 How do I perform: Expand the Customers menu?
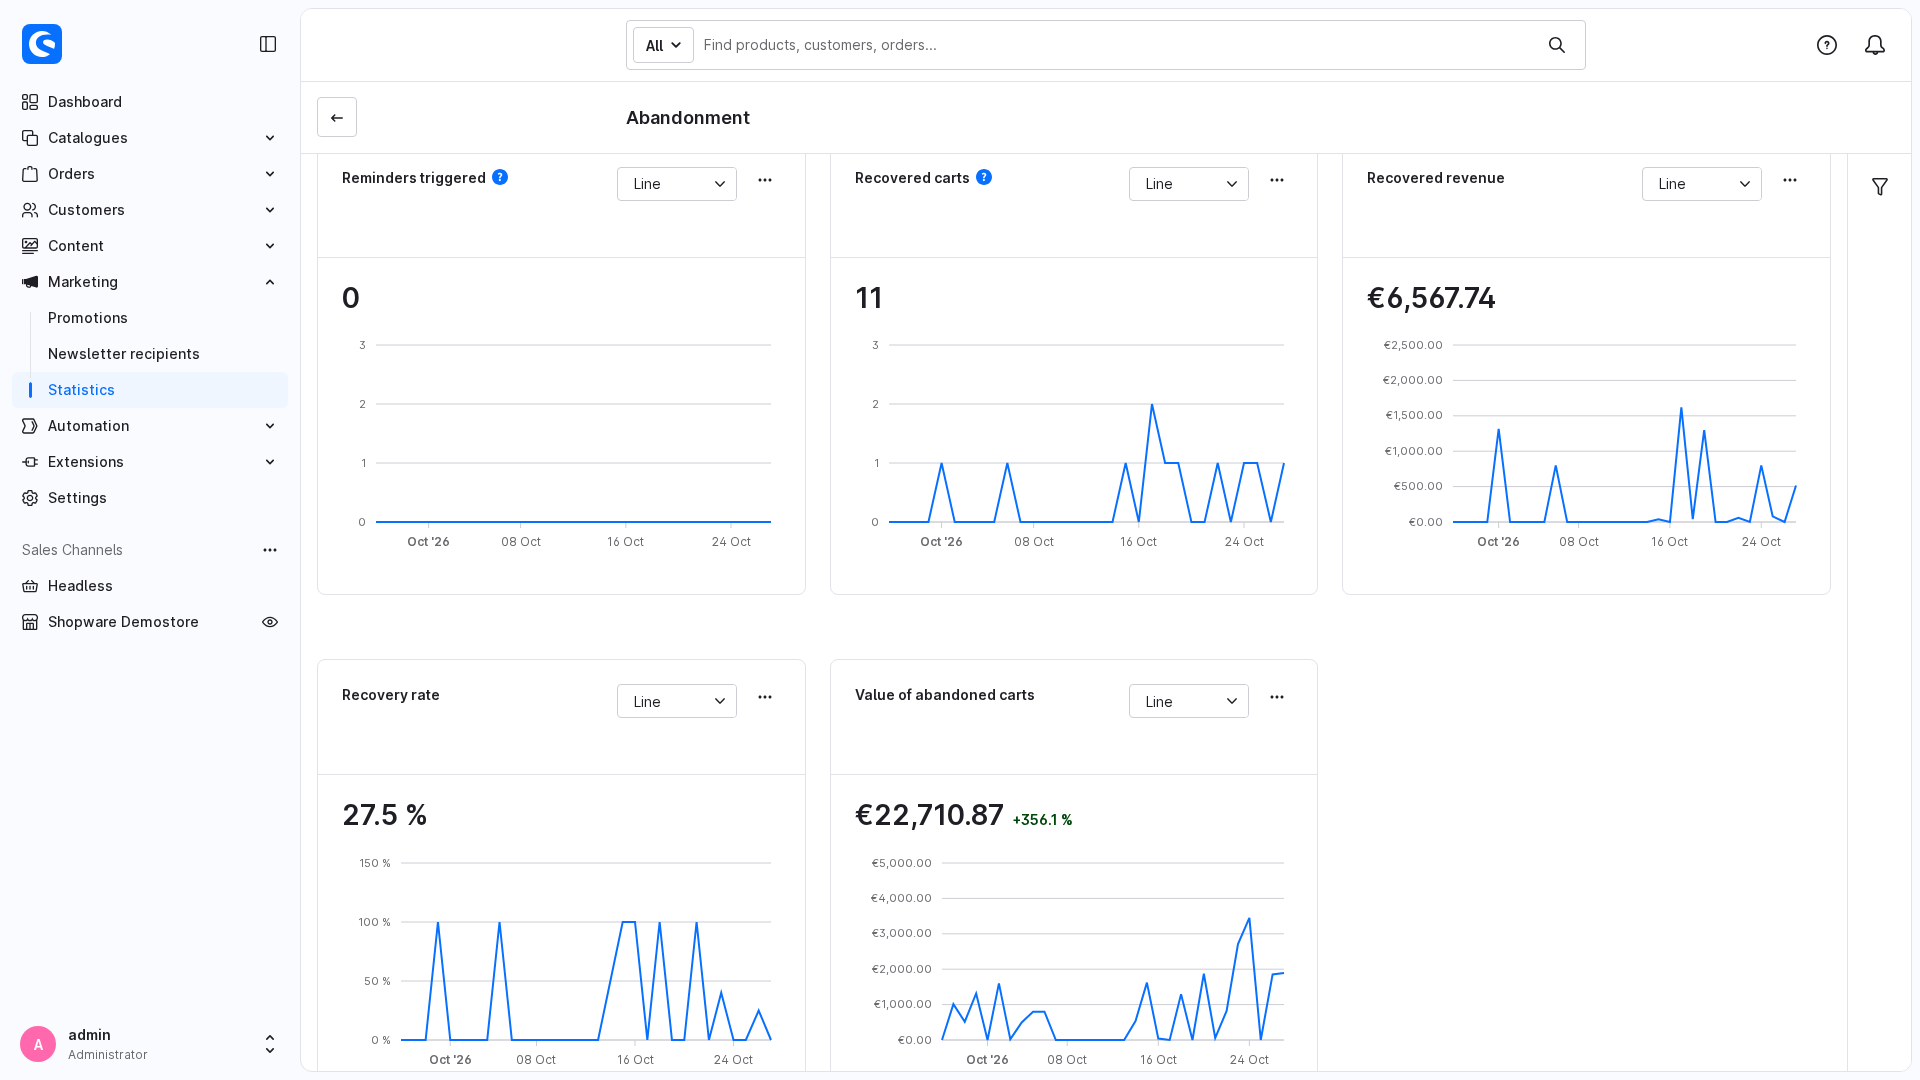pyautogui.click(x=150, y=210)
